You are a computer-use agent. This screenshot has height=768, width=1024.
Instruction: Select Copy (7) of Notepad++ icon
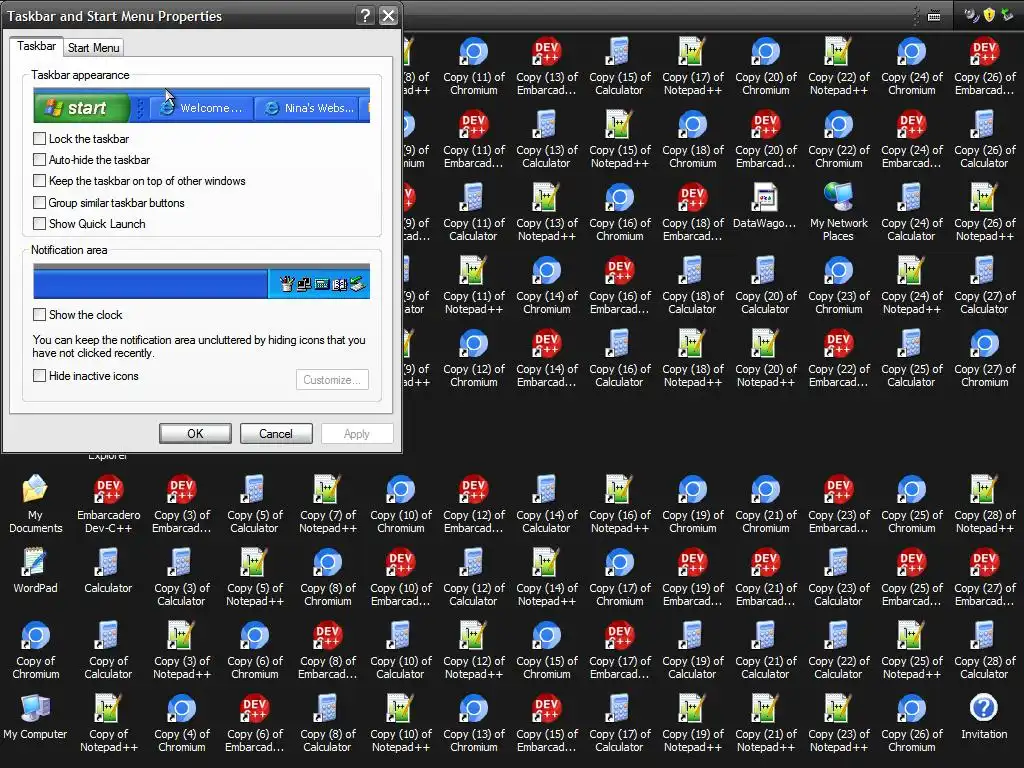click(x=328, y=504)
